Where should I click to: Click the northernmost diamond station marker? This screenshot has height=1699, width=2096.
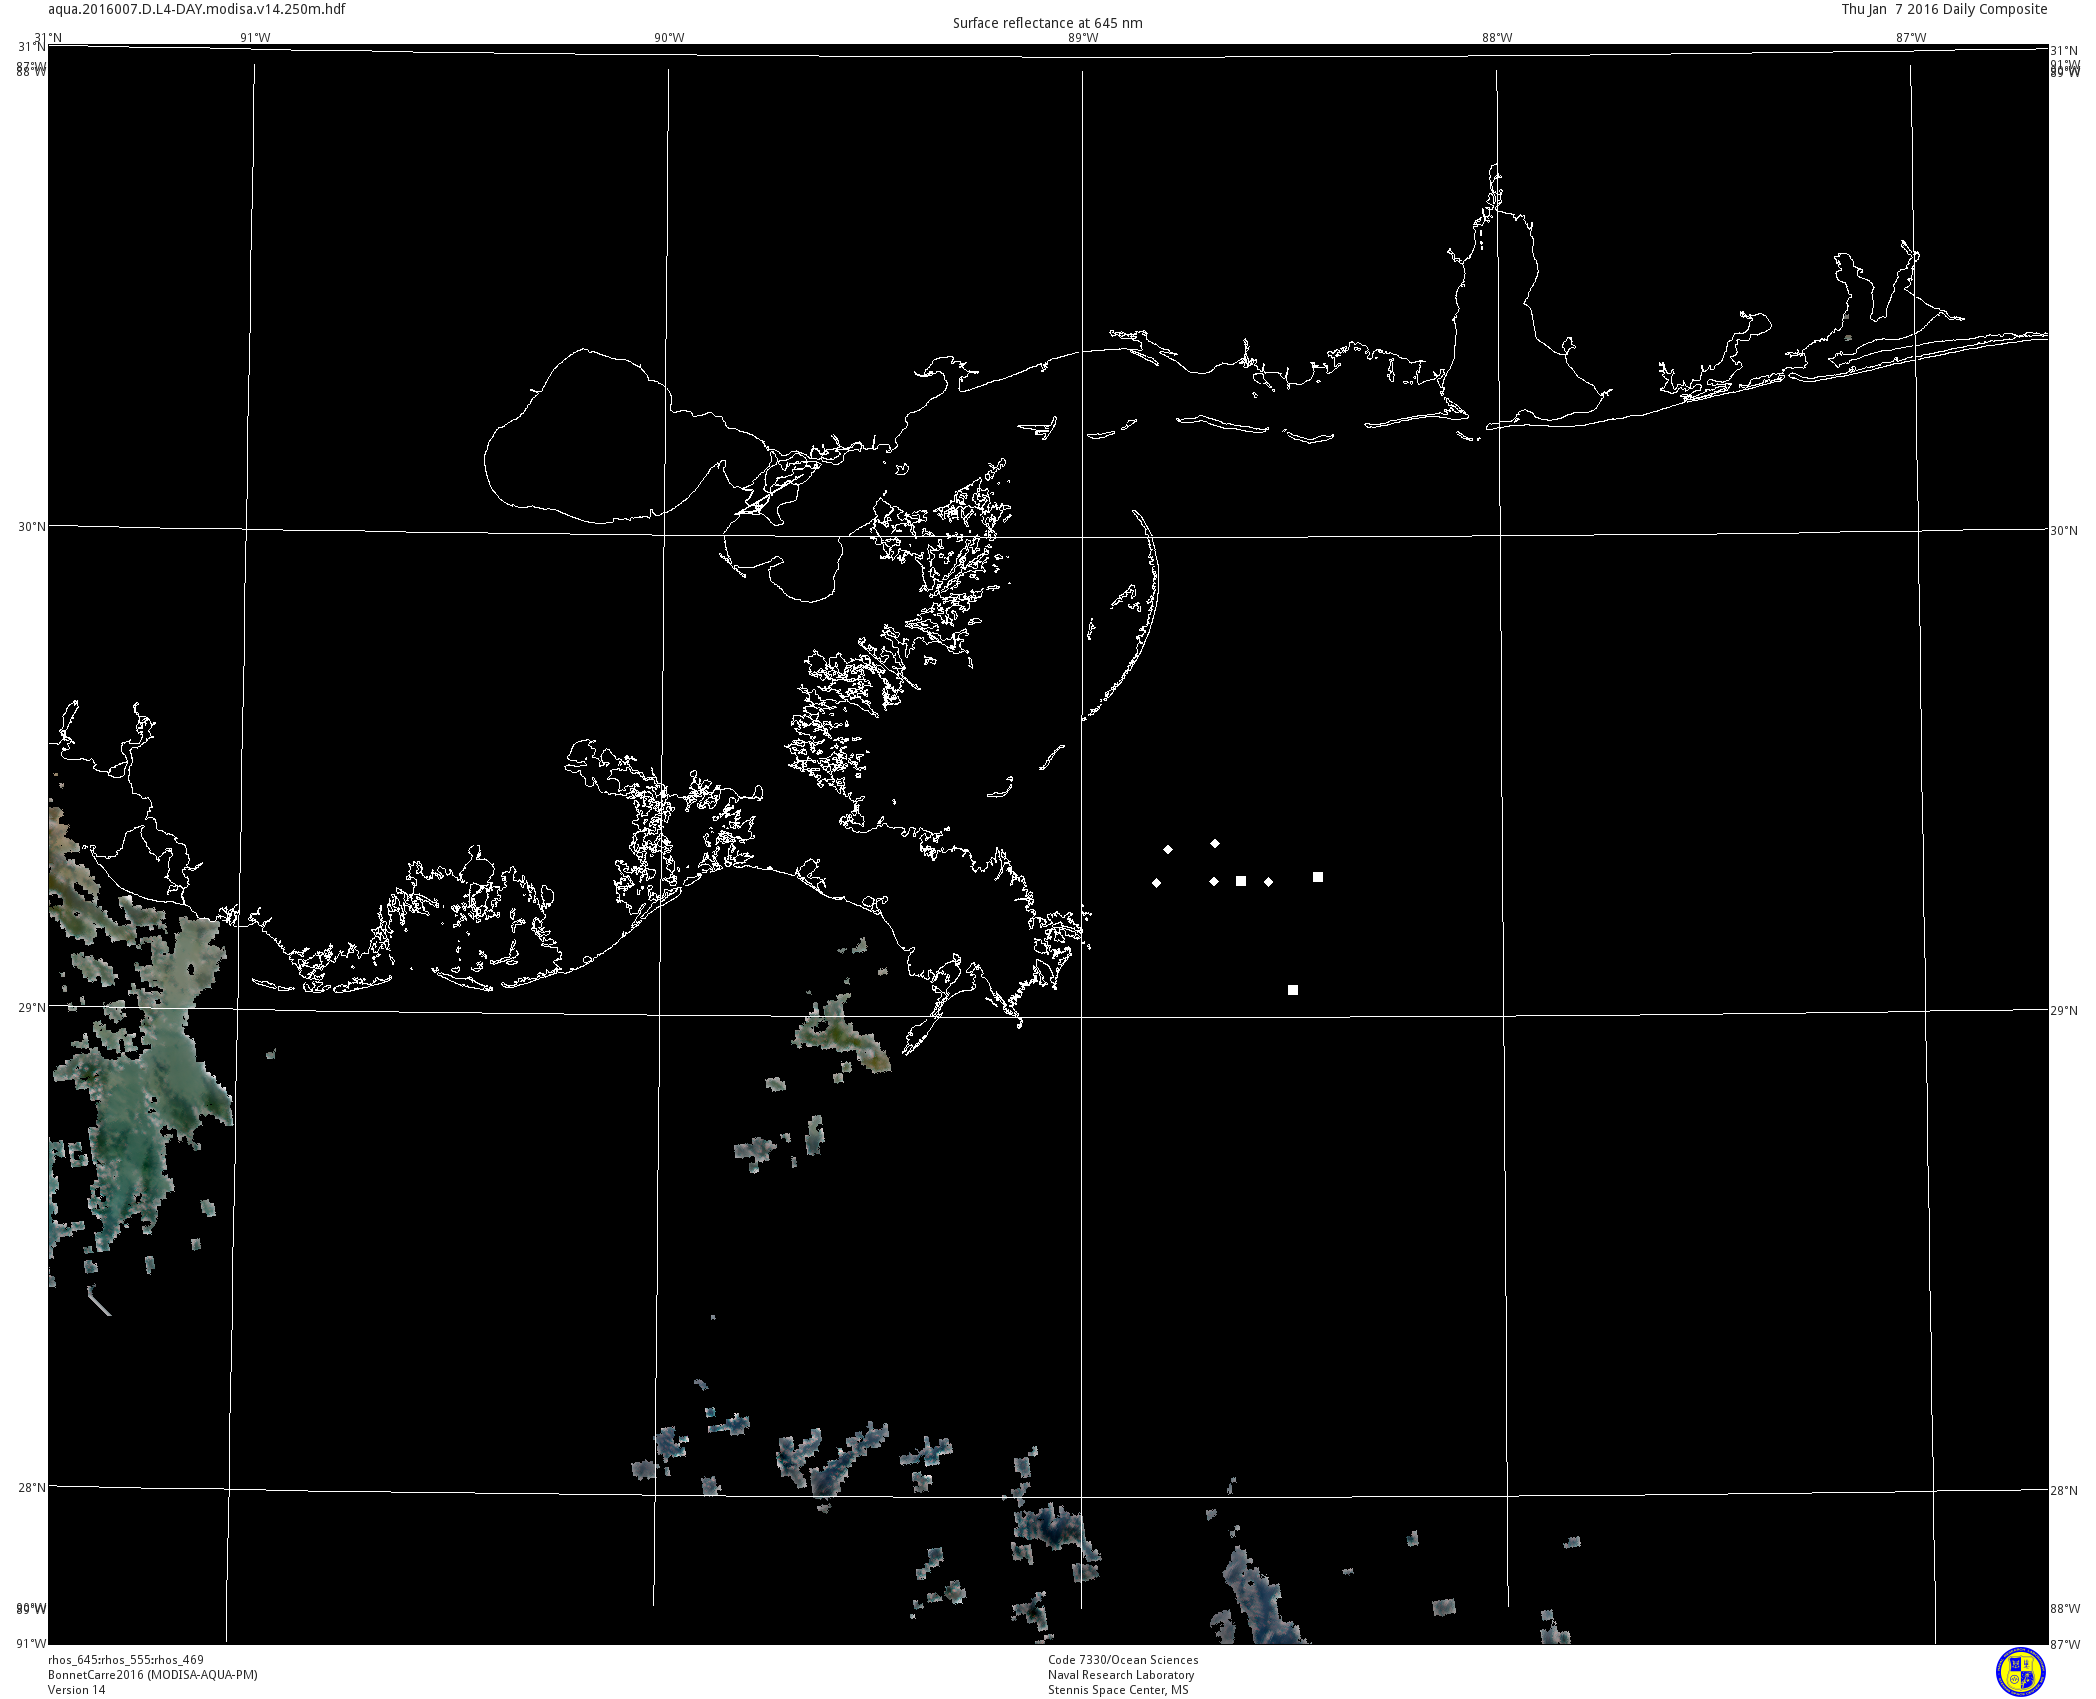[1215, 844]
